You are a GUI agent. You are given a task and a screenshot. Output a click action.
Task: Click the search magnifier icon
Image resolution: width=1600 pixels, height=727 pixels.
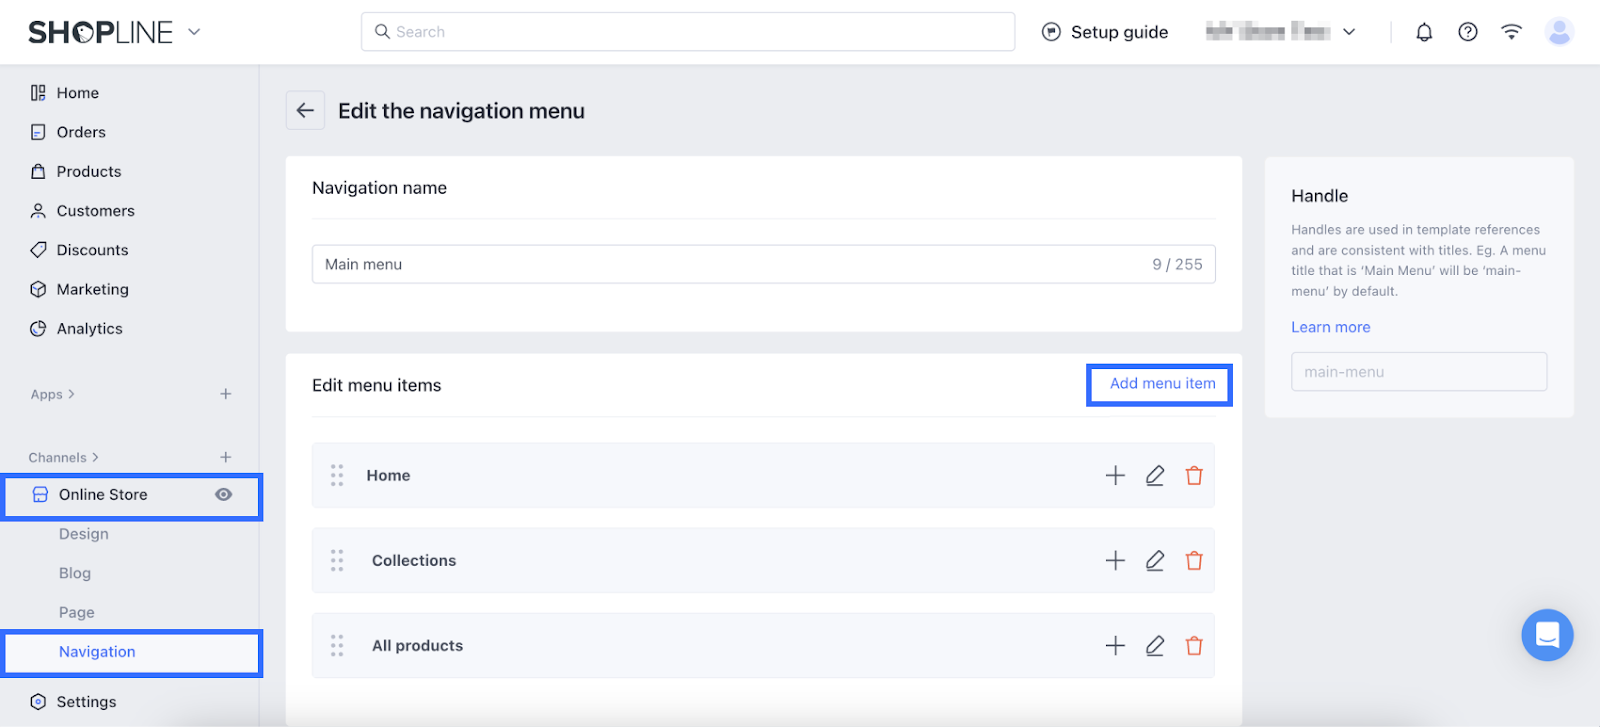click(382, 32)
